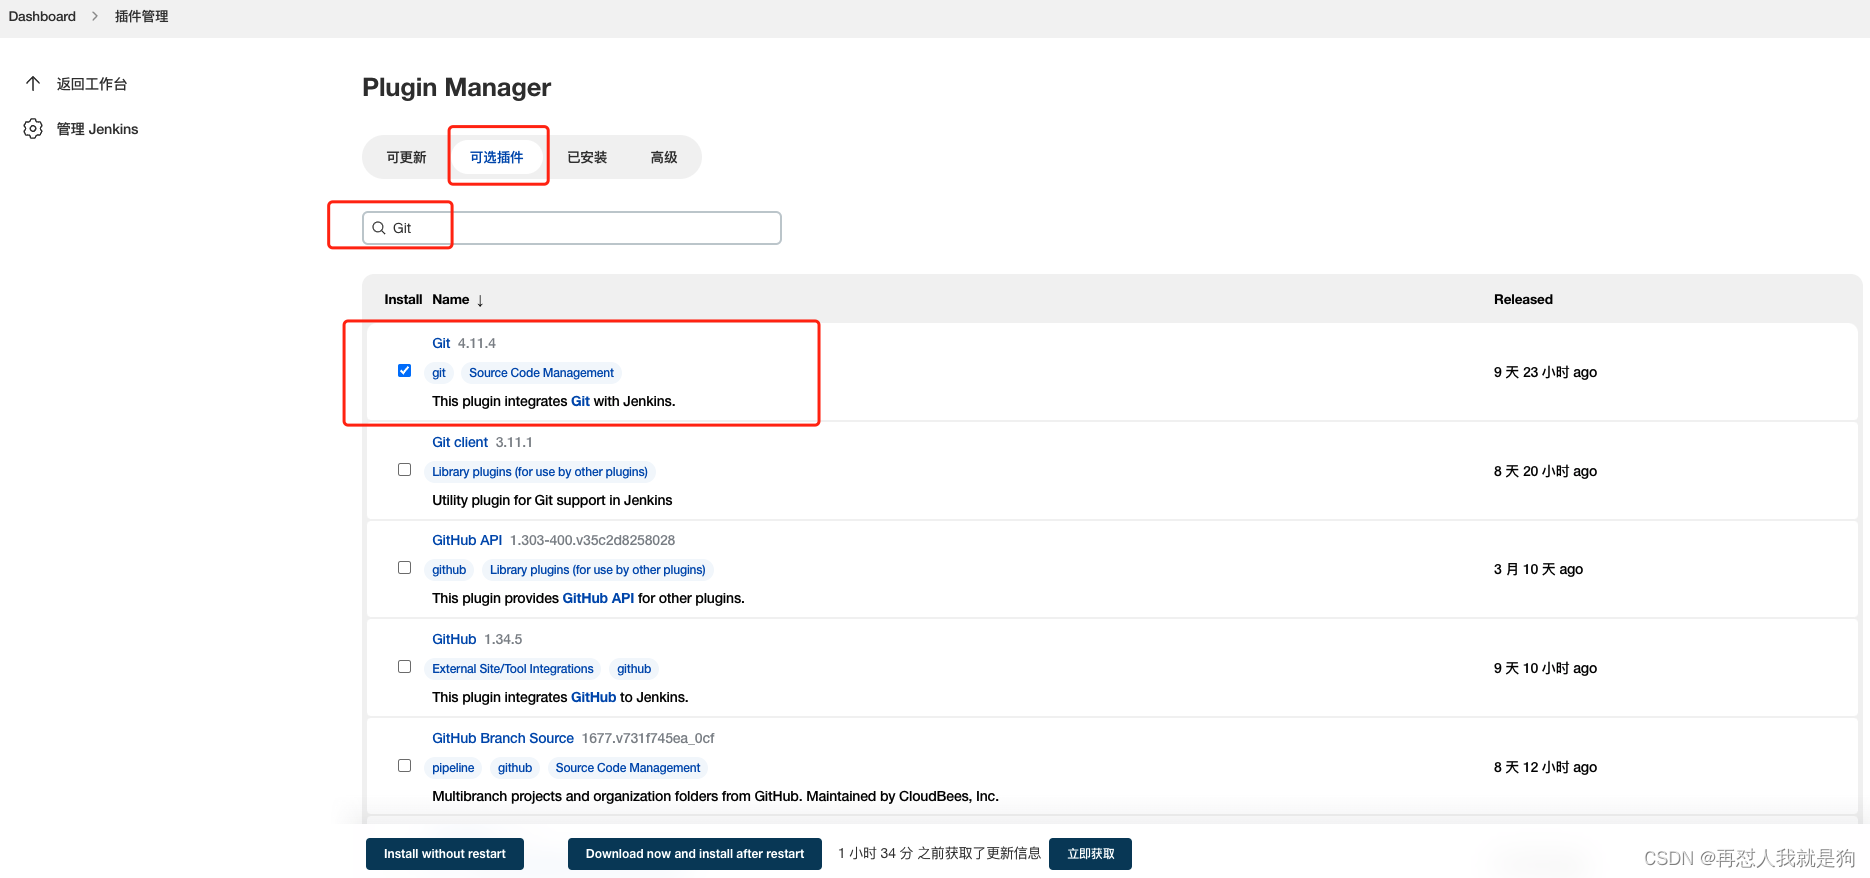Select the GitHub 1.34.5 plugin checkbox
This screenshot has width=1870, height=878.
404,666
